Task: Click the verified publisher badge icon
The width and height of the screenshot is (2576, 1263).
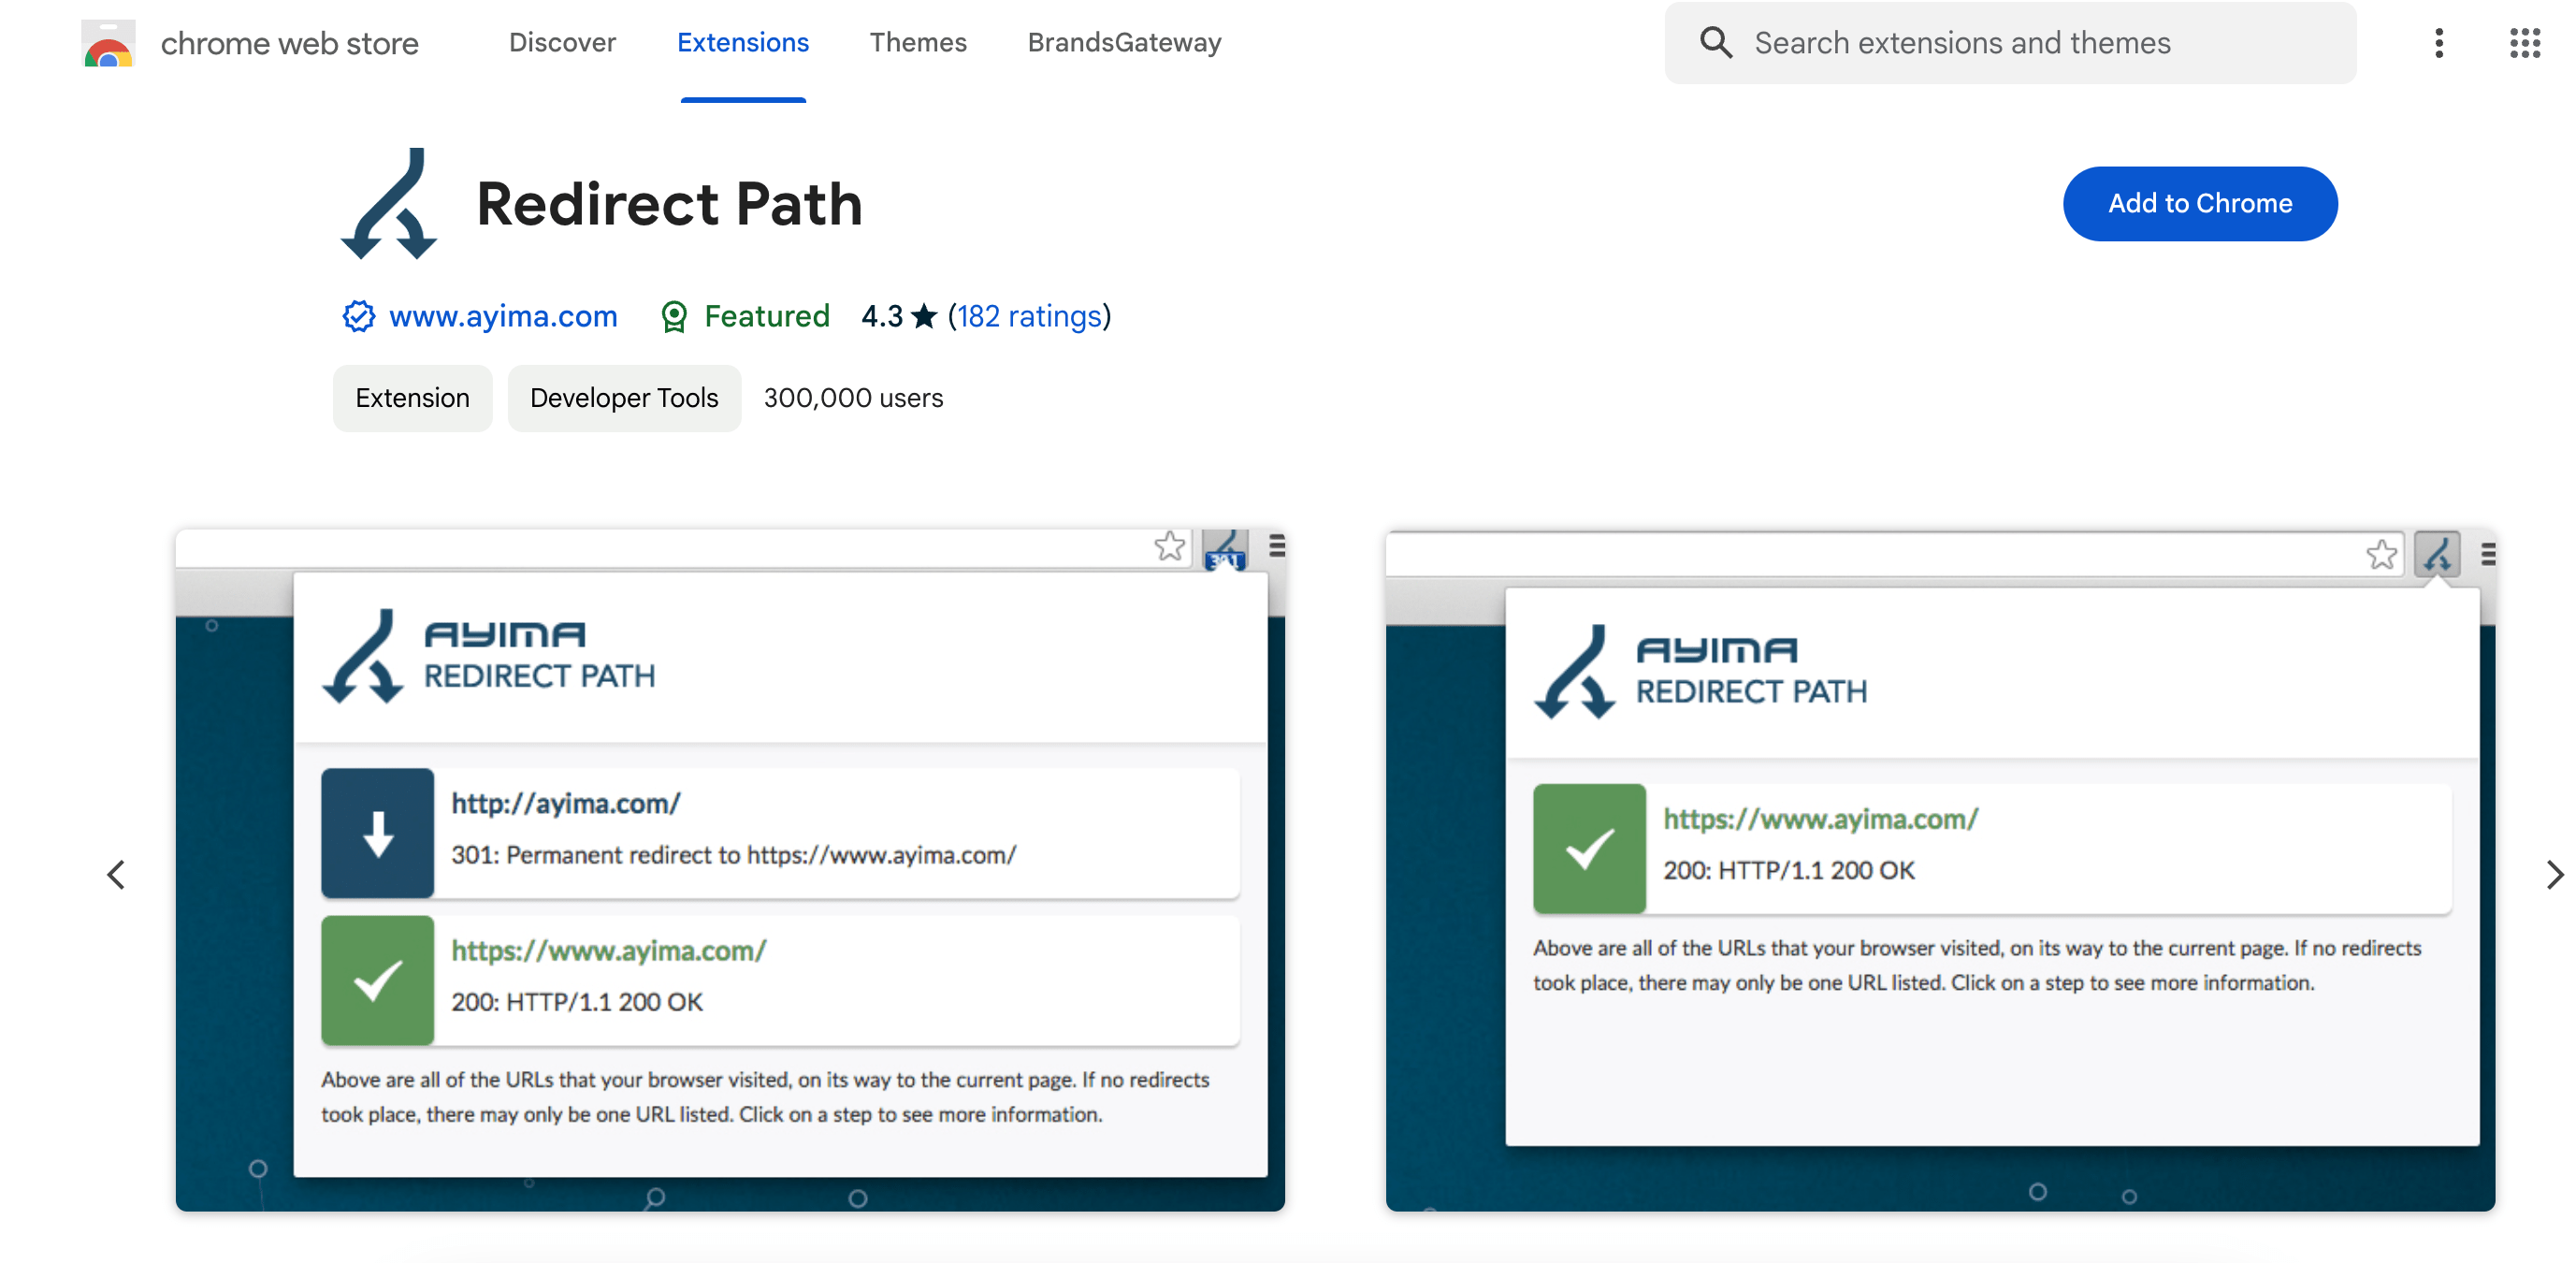Action: [359, 316]
